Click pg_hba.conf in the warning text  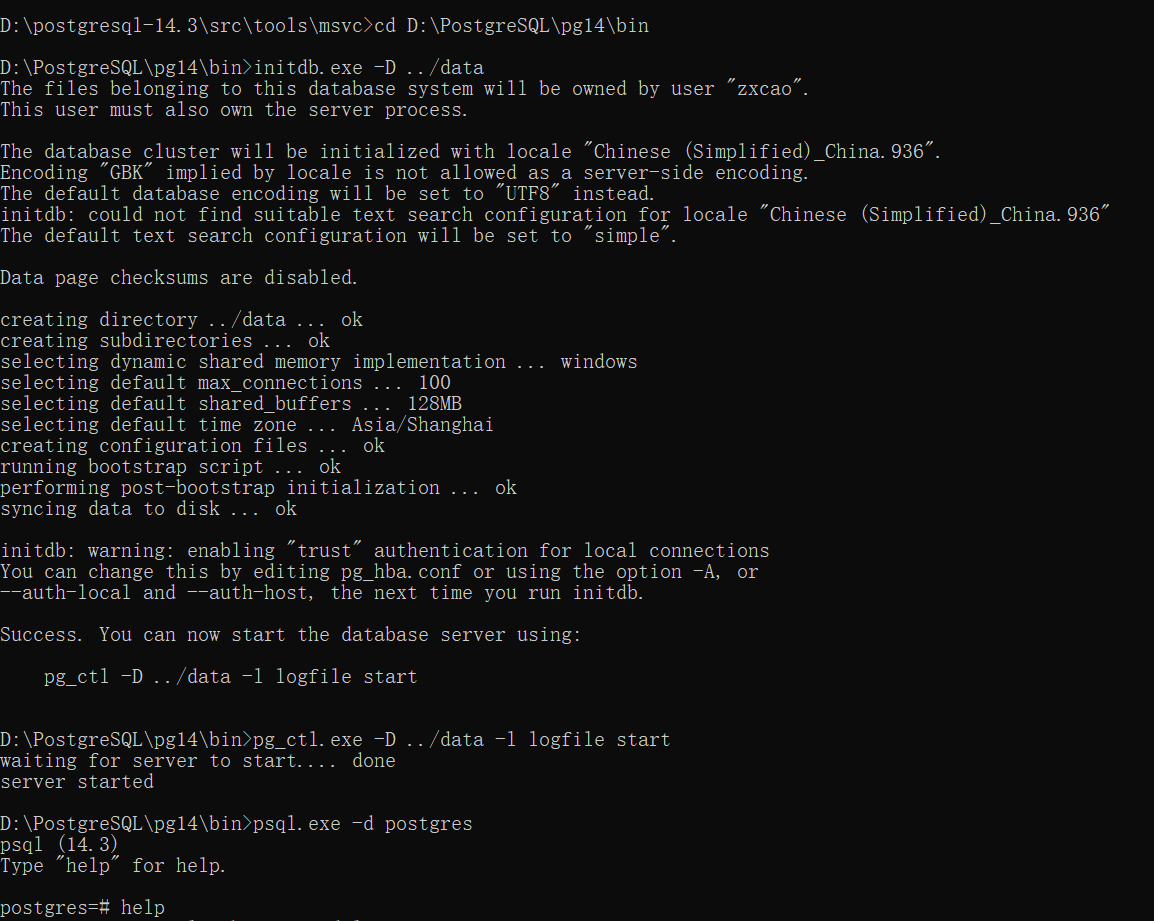click(x=401, y=572)
